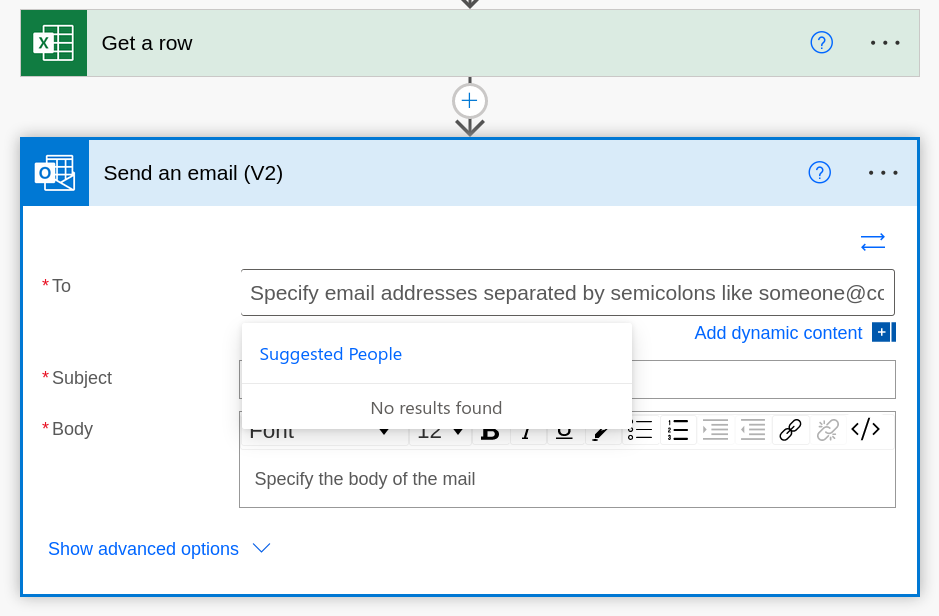This screenshot has width=939, height=616.
Task: Switch to HTML code view
Action: (x=865, y=430)
